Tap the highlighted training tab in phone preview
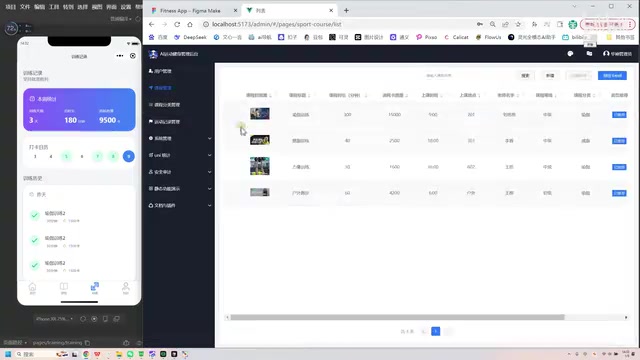 (x=95, y=288)
